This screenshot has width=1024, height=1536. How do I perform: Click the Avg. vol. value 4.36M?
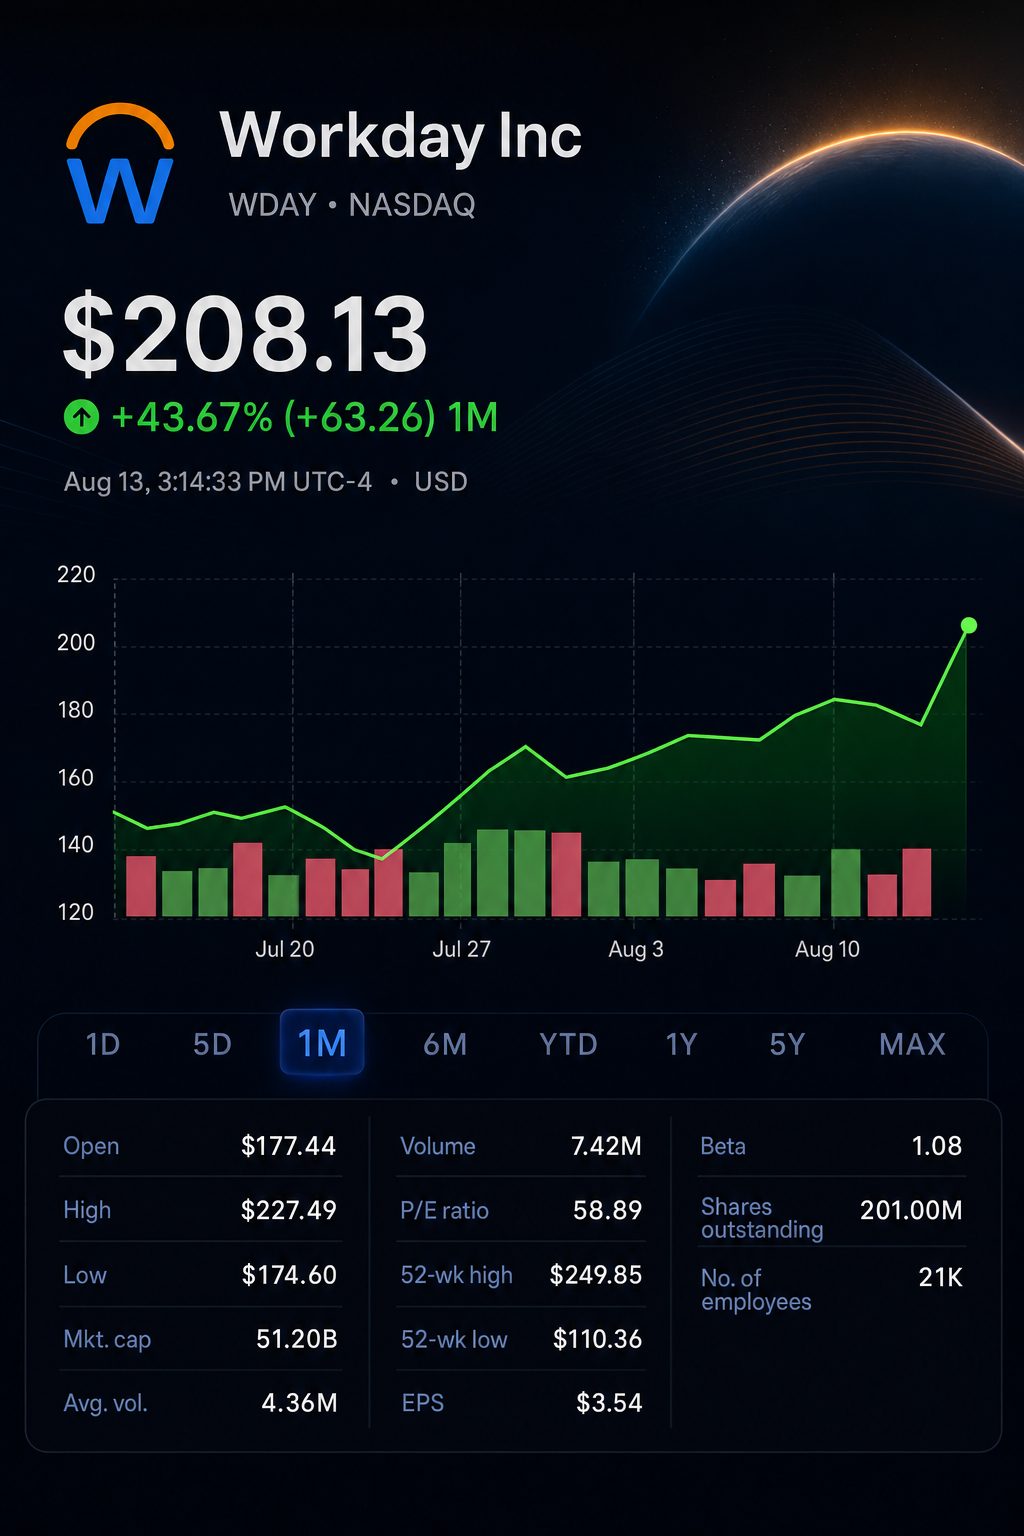pos(299,1403)
